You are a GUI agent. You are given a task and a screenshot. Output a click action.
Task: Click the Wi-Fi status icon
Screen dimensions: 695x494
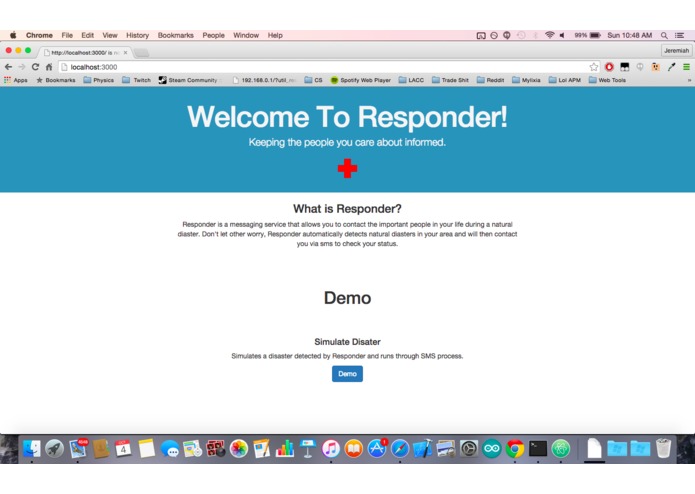coord(550,35)
